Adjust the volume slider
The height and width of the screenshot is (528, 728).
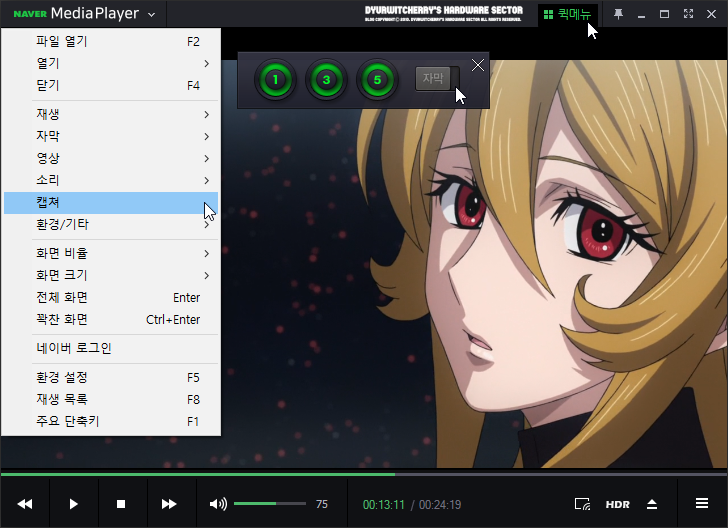point(270,503)
